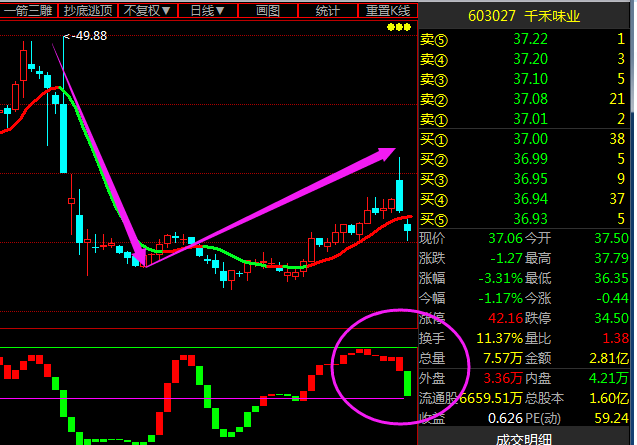Click the 603027 千禾味业 stock title

524,18
